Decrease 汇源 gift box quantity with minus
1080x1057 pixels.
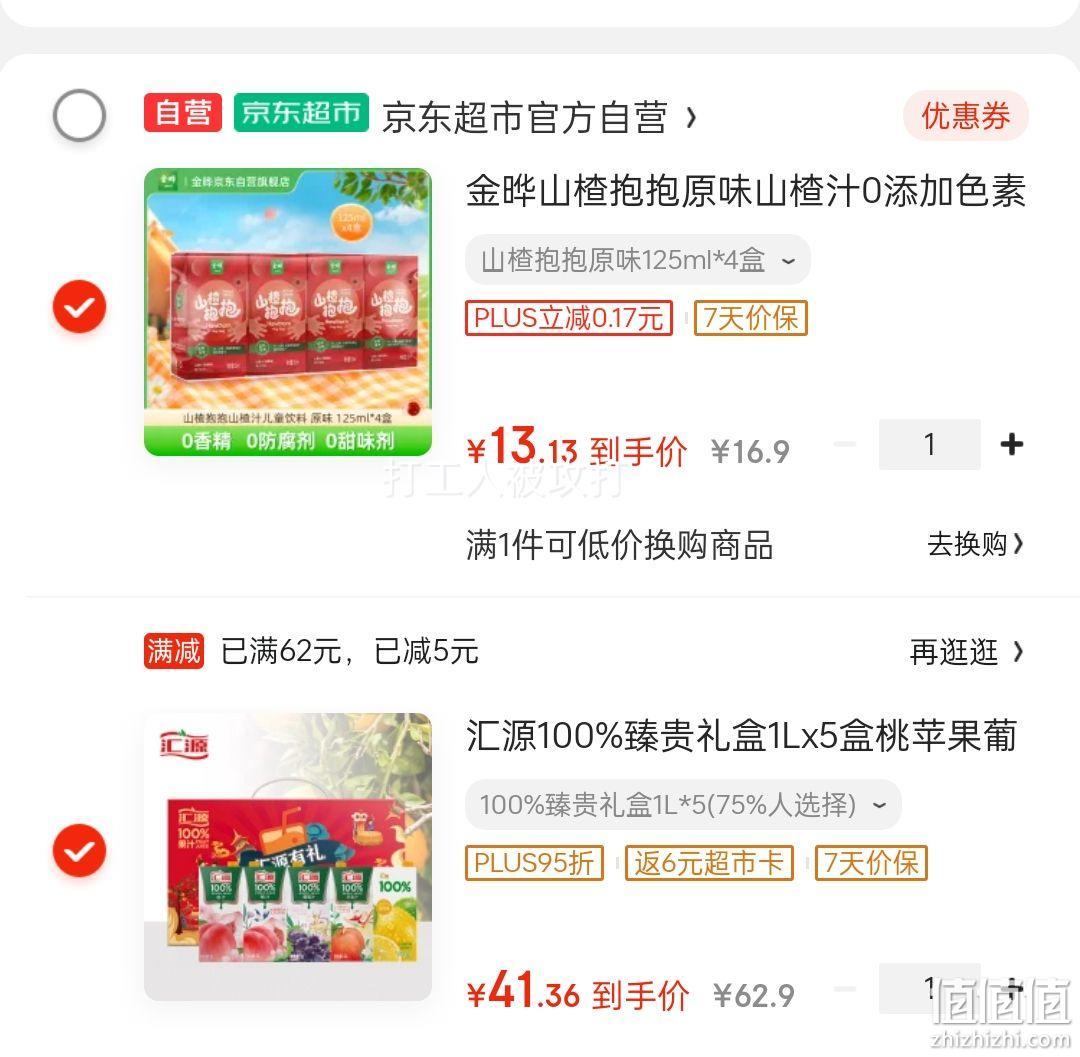pyautogui.click(x=845, y=990)
